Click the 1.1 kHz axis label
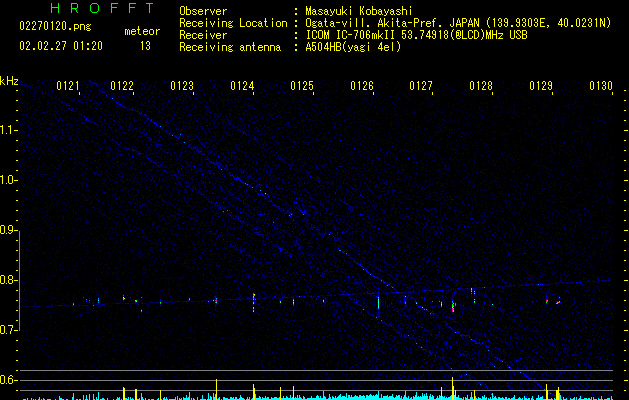 [x=9, y=130]
